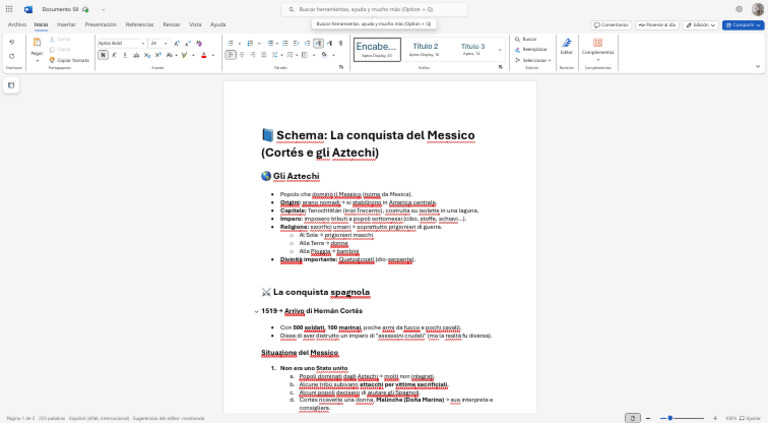Toggle strikethrough formatting

point(137,55)
